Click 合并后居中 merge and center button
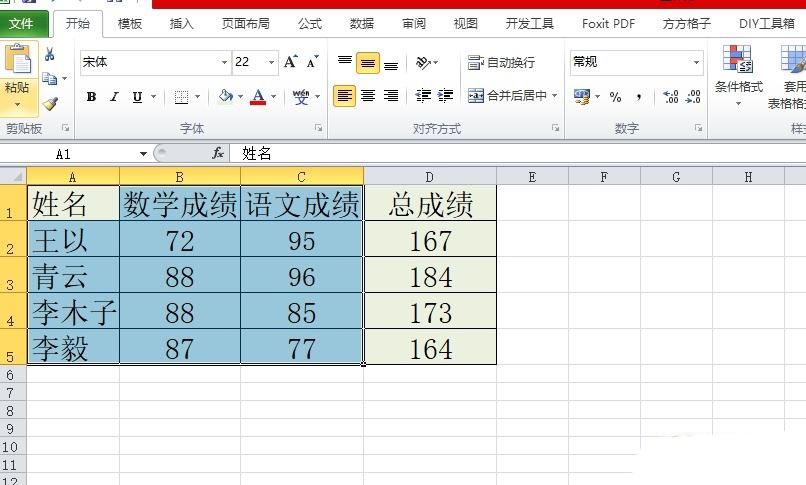 507,96
